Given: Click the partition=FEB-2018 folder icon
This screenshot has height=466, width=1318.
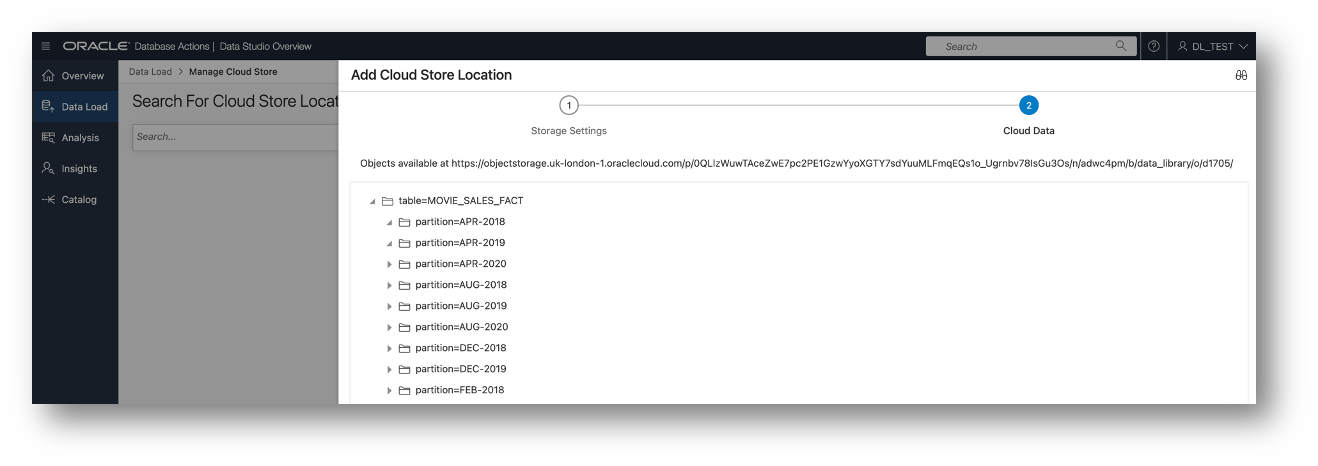Looking at the screenshot, I should [x=405, y=390].
